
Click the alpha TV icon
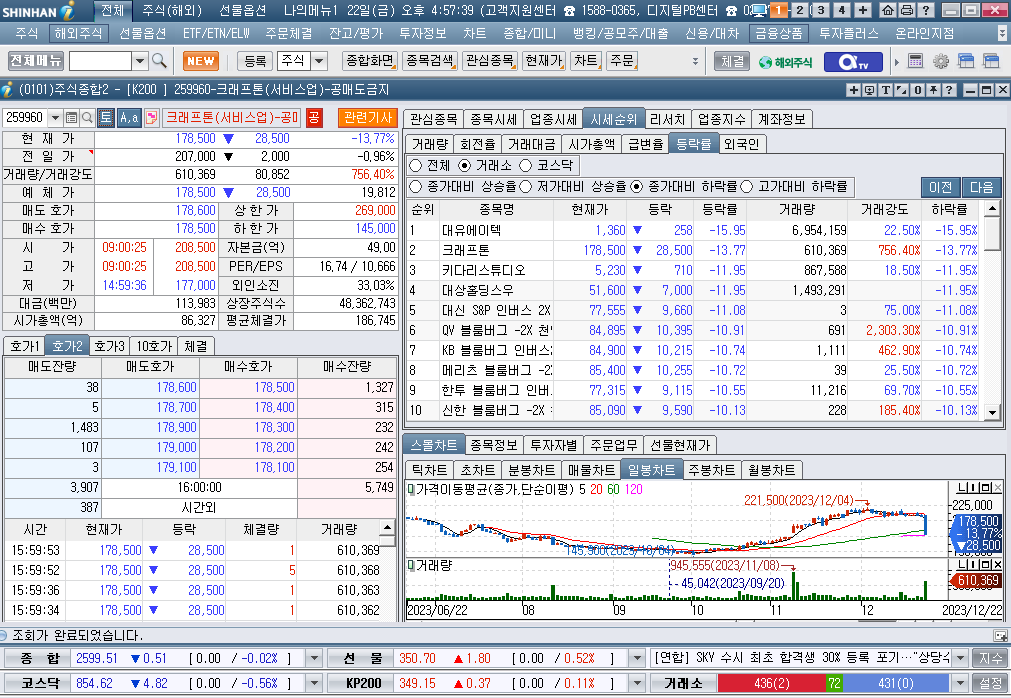click(852, 62)
